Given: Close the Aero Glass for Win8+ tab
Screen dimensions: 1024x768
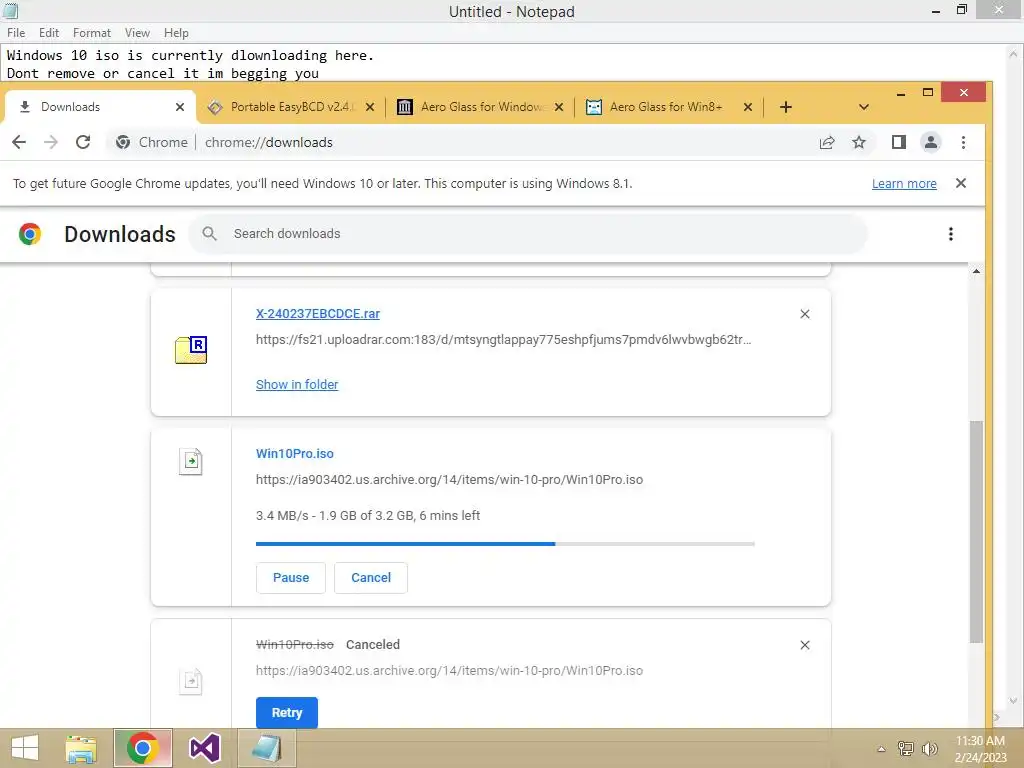Looking at the screenshot, I should (x=748, y=107).
